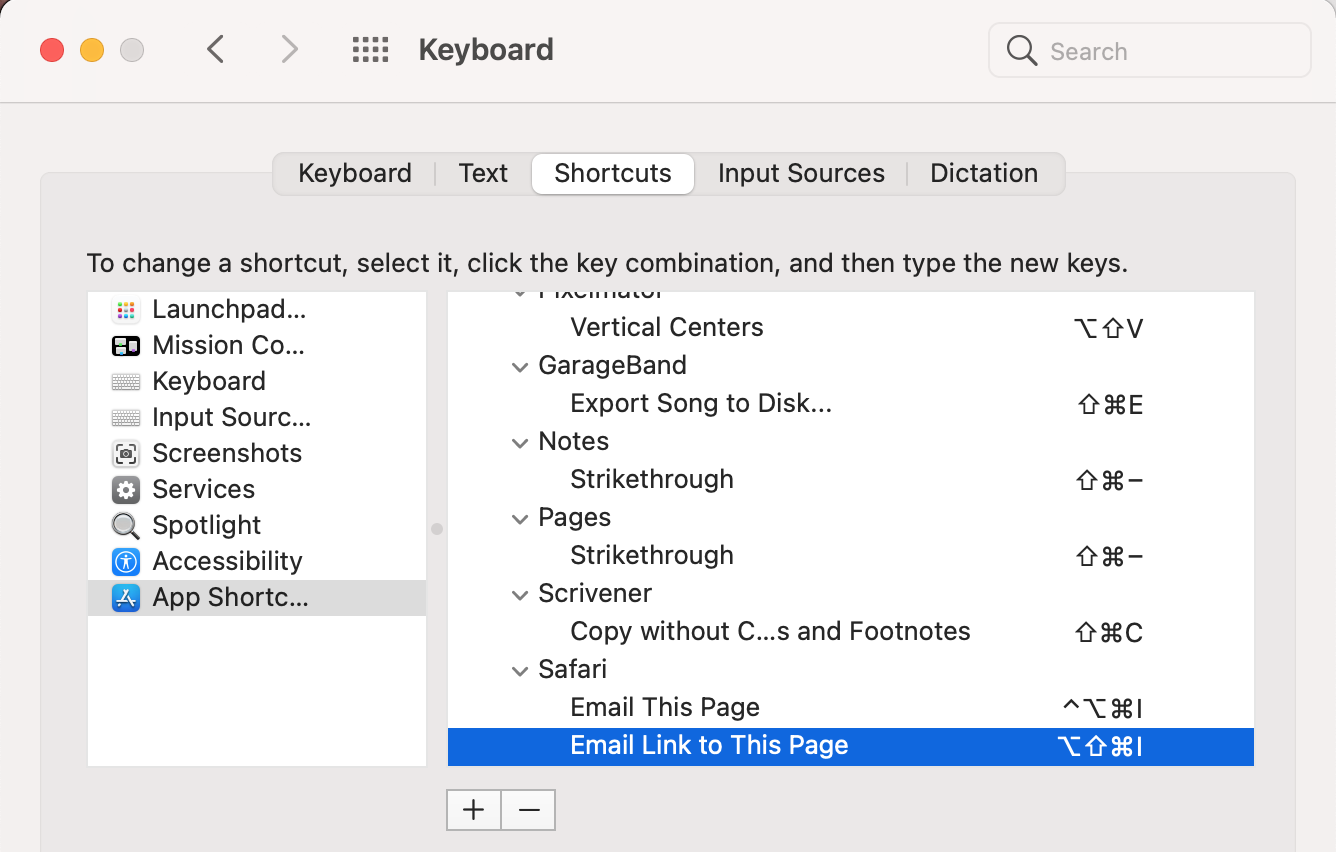Click the App Shortcuts icon
Screen dimensions: 1336x852
coord(126,598)
